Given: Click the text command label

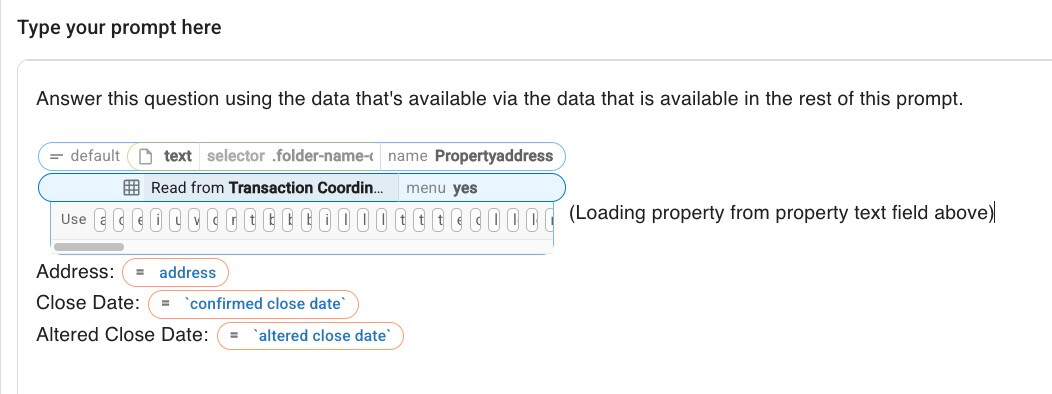Looking at the screenshot, I should click(x=178, y=156).
